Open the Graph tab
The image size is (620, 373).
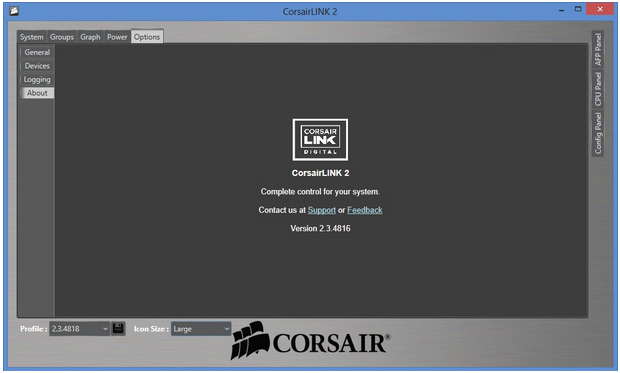(90, 37)
